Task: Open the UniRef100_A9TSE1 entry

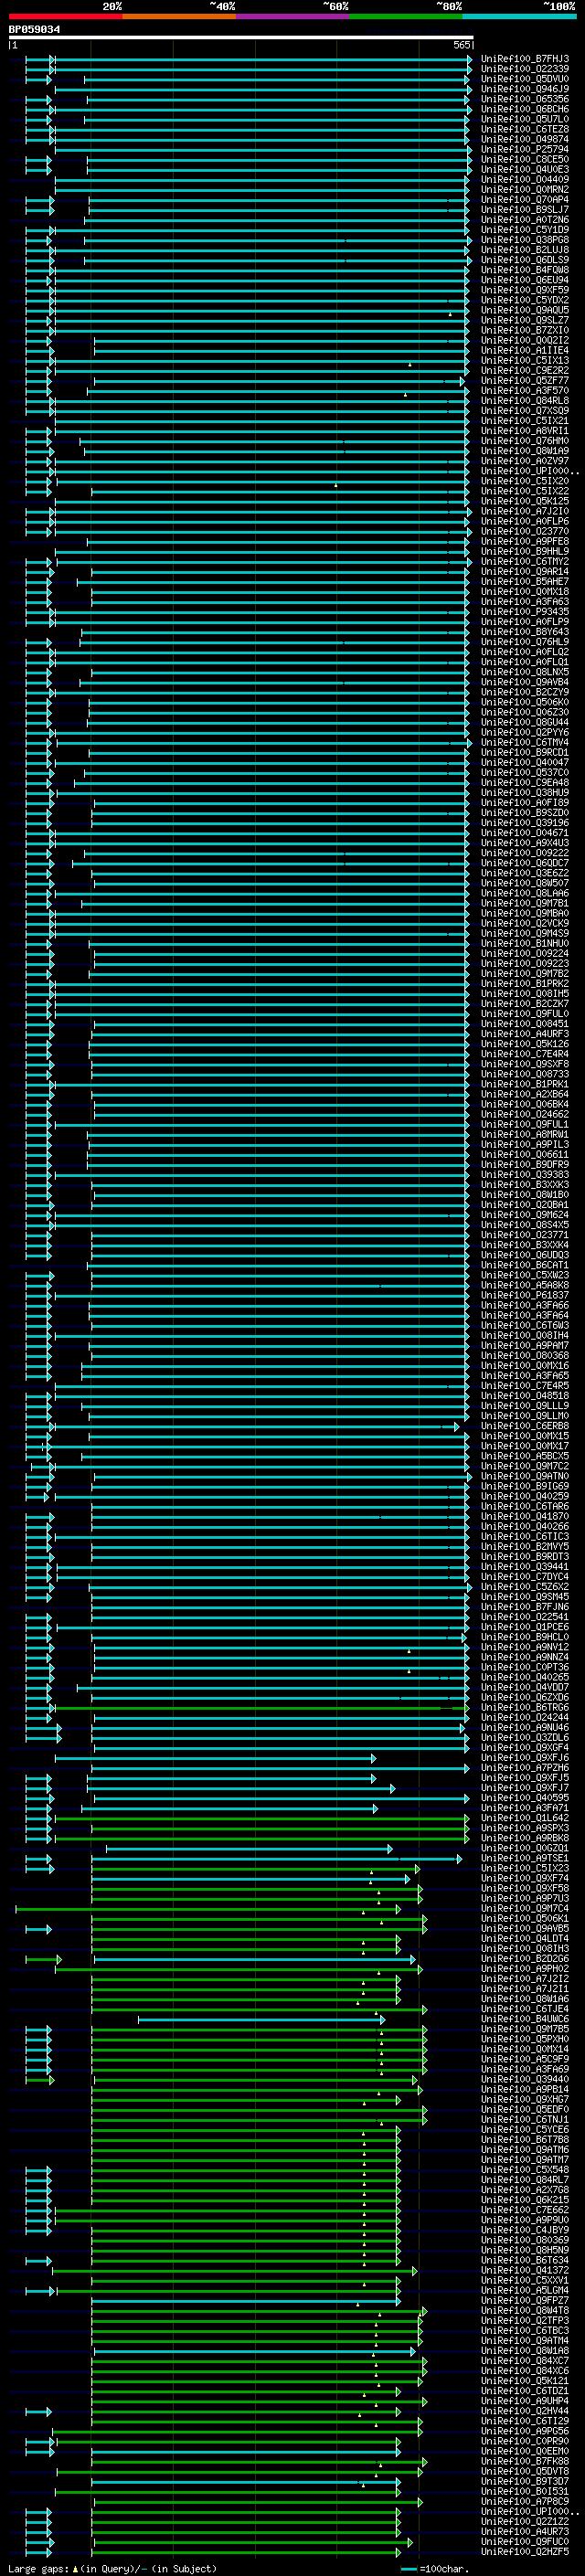Action: (525, 1858)
